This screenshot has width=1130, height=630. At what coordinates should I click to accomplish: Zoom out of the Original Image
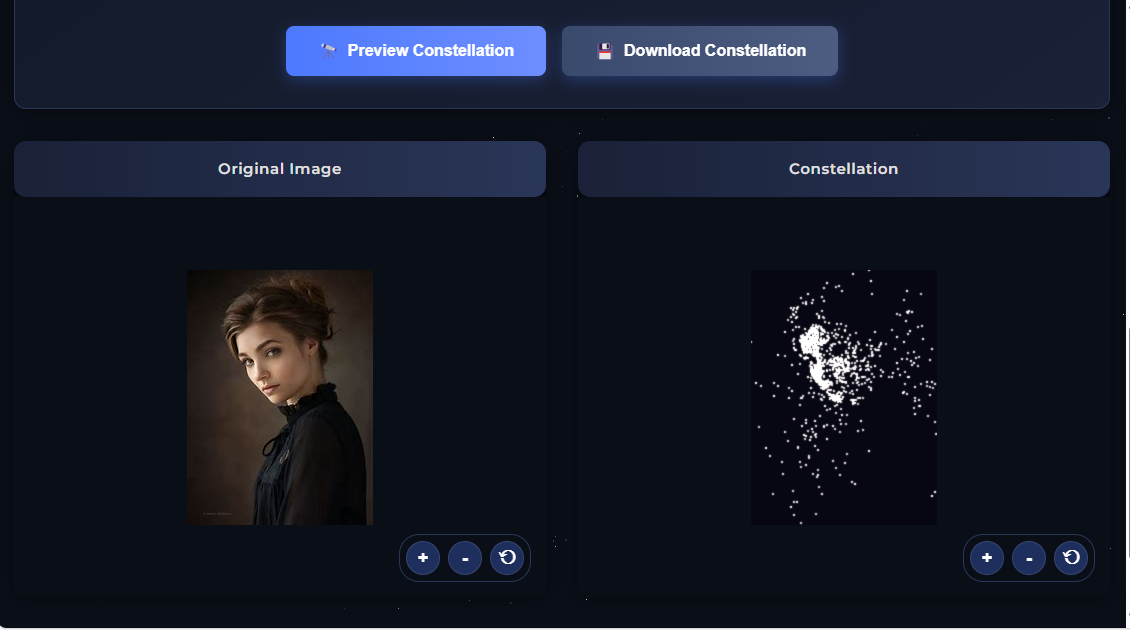click(x=465, y=558)
